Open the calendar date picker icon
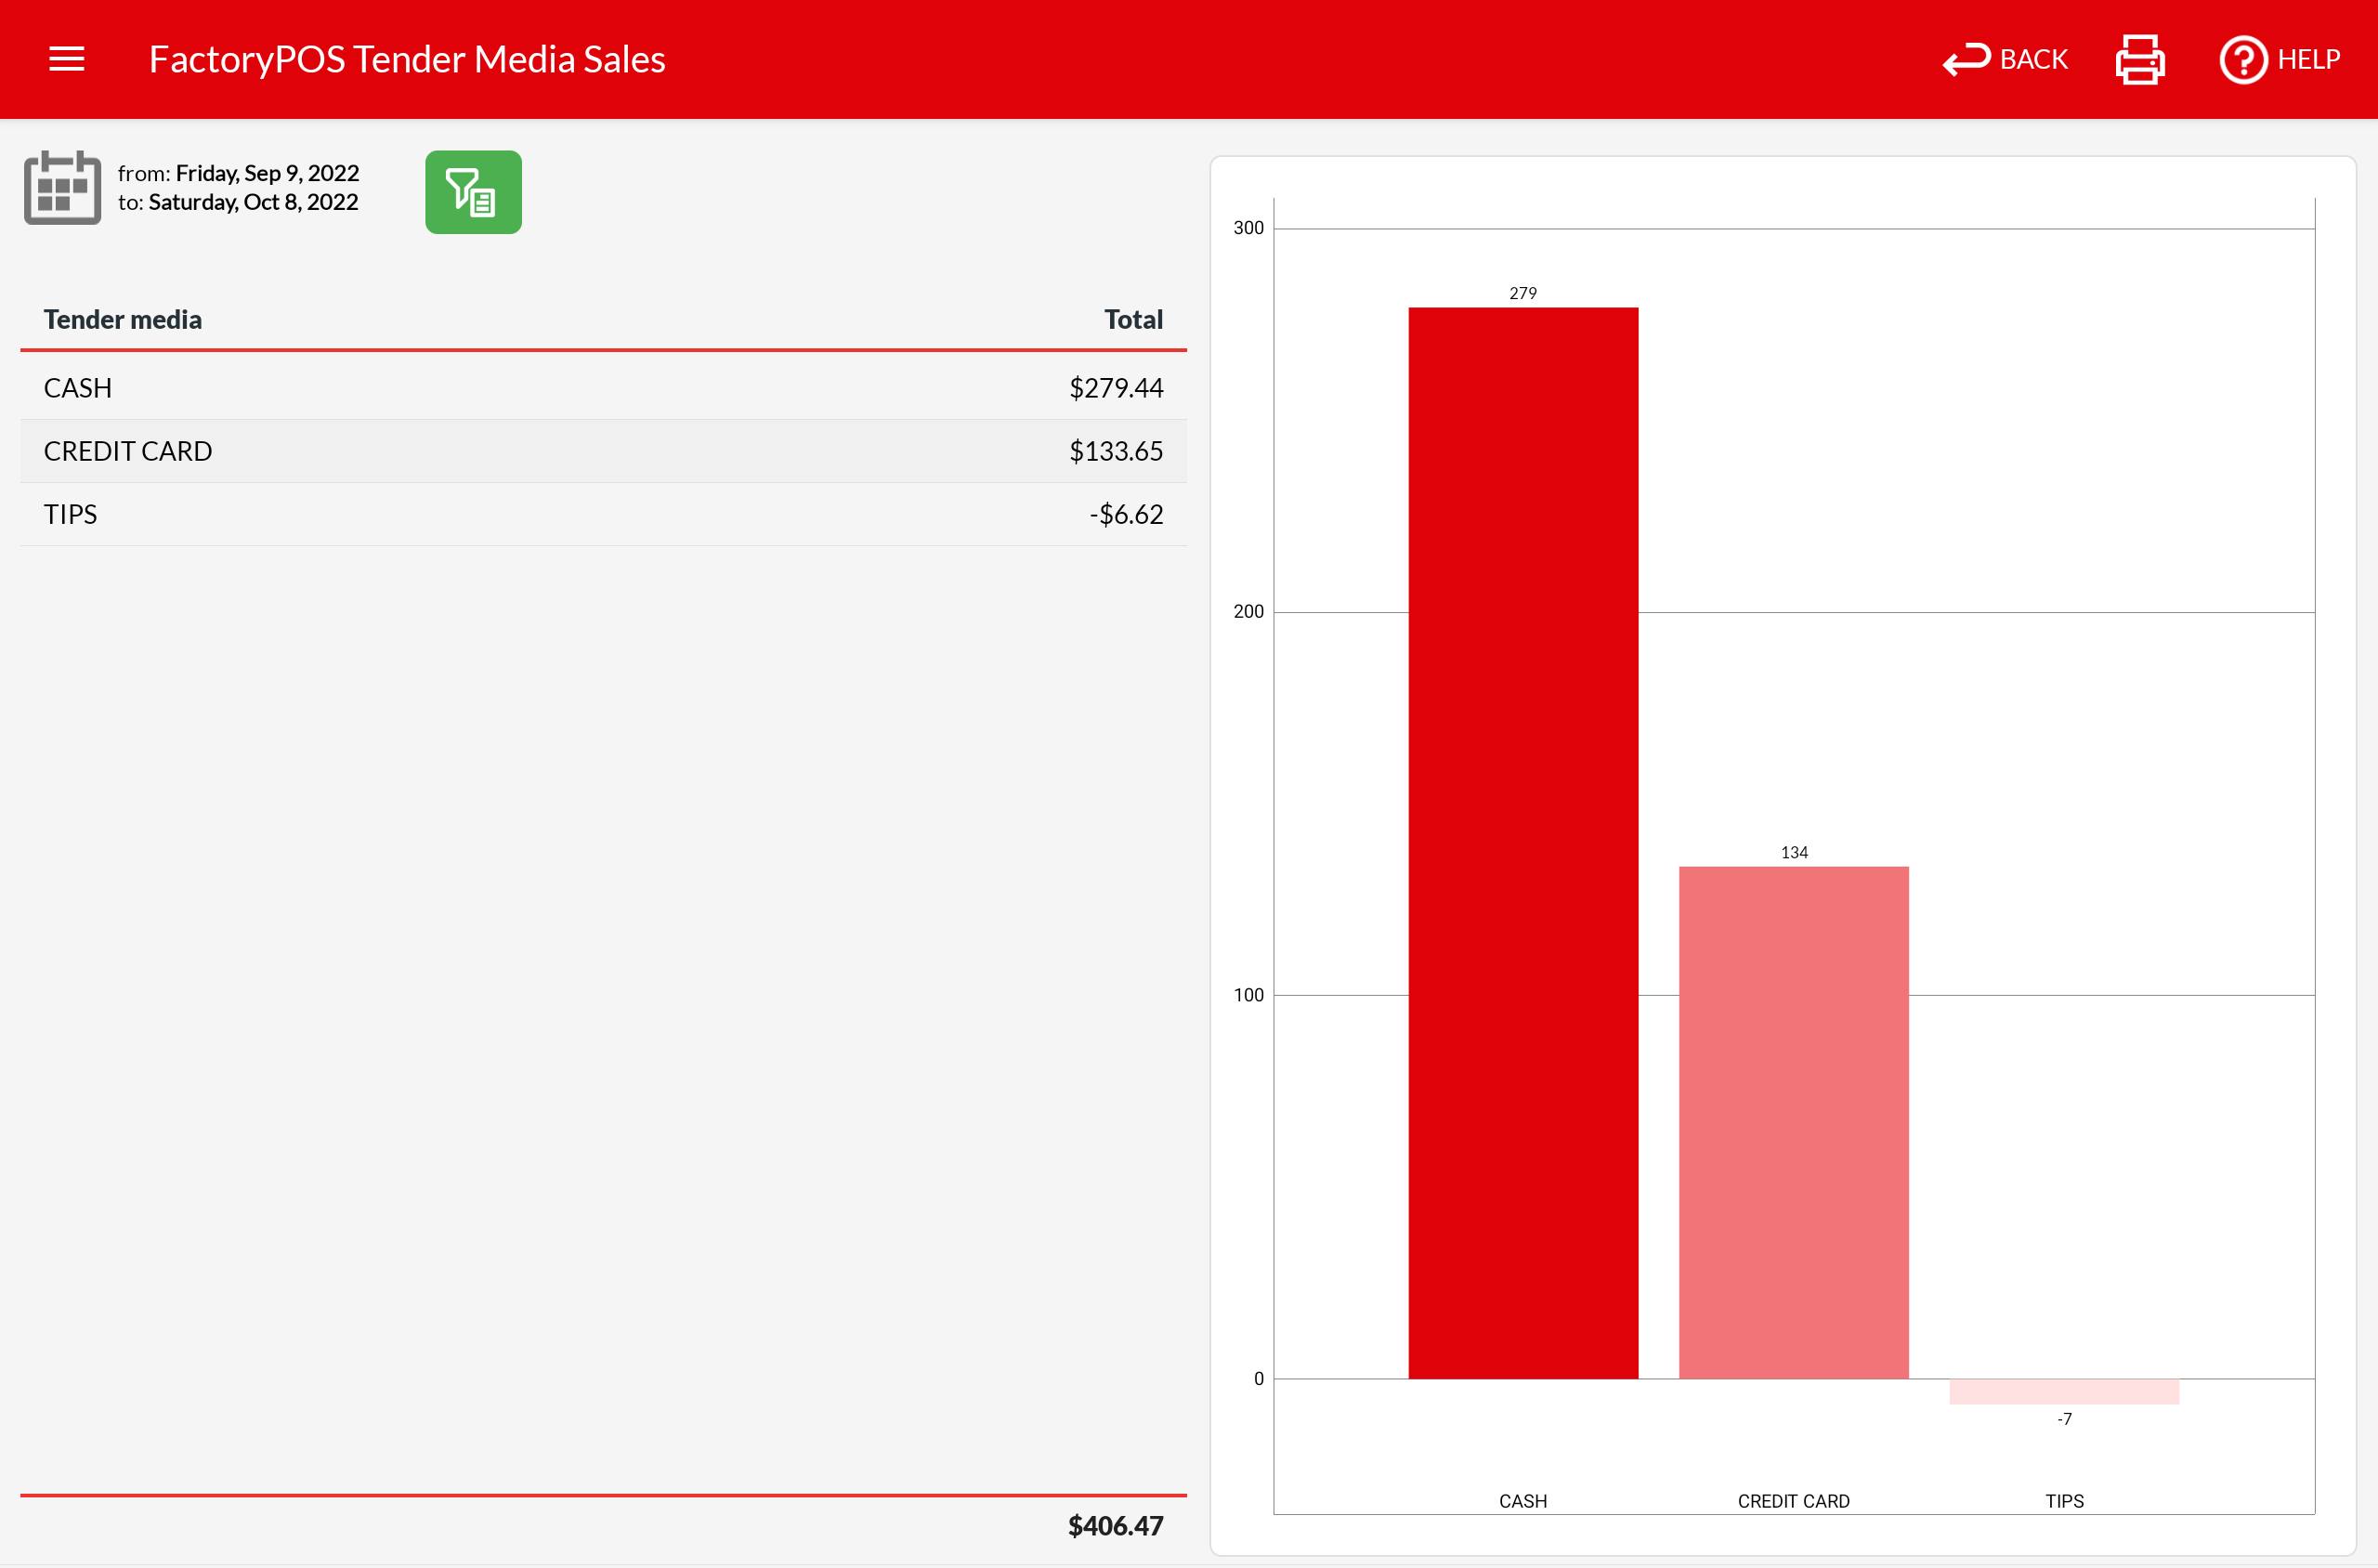This screenshot has height=1568, width=2378. coord(62,188)
